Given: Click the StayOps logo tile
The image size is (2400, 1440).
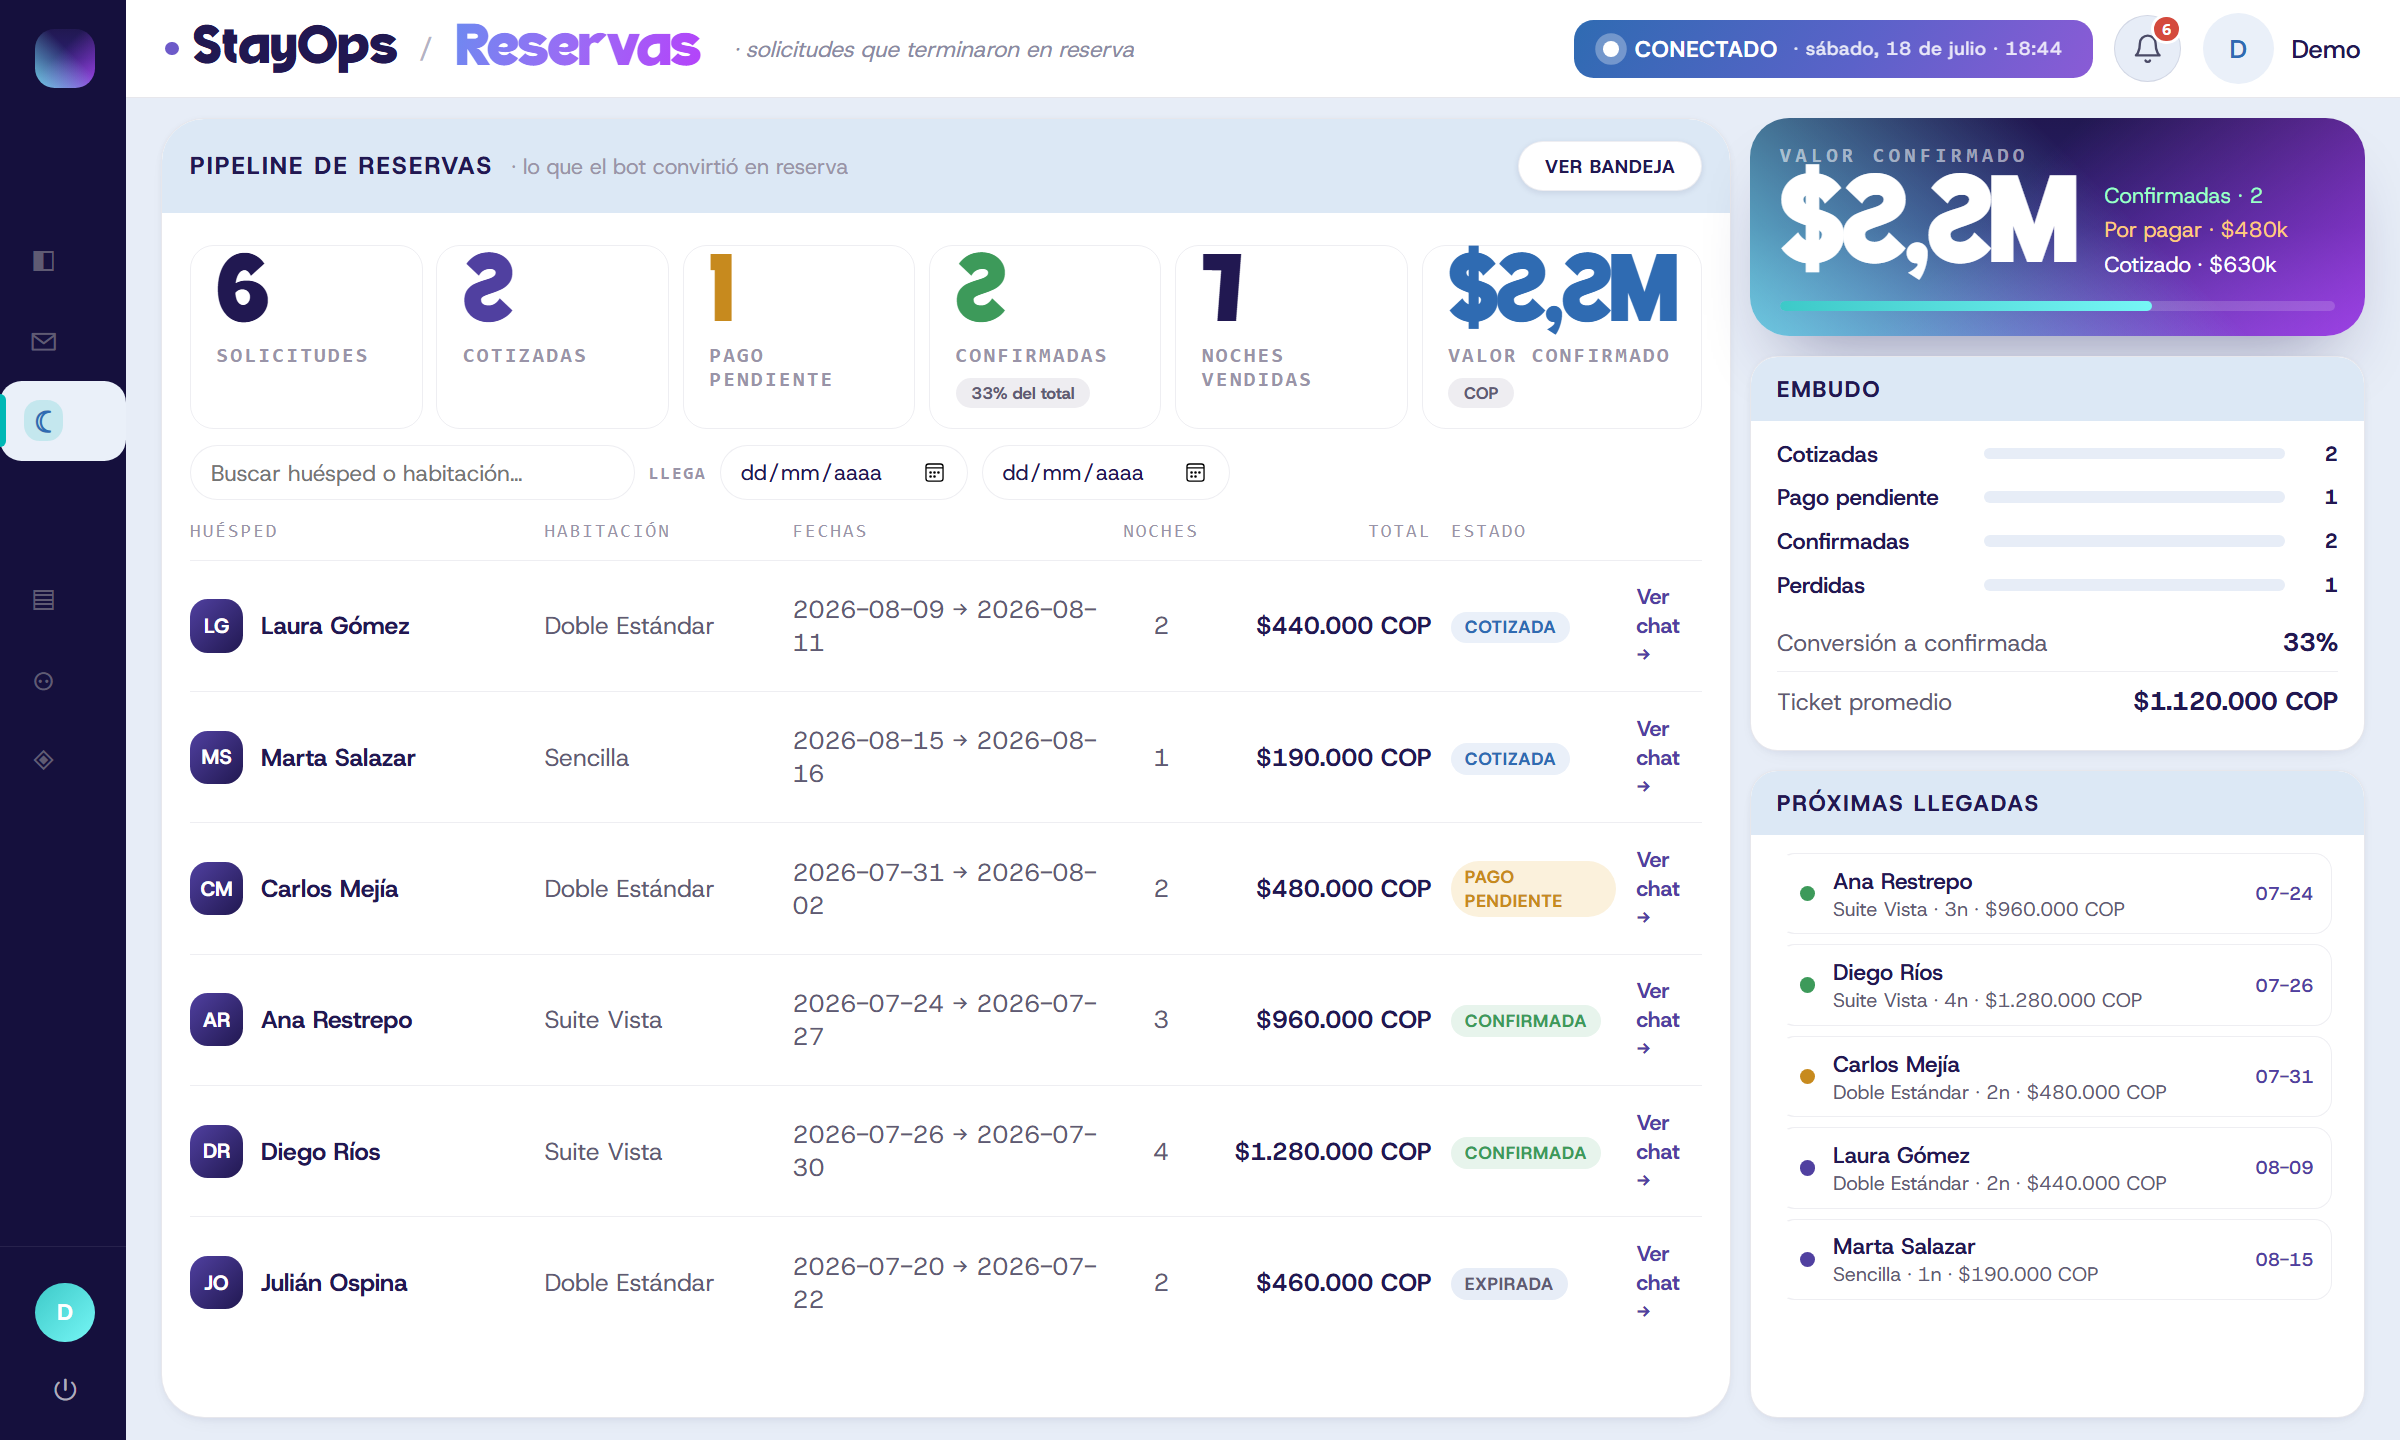Looking at the screenshot, I should pos(65,58).
